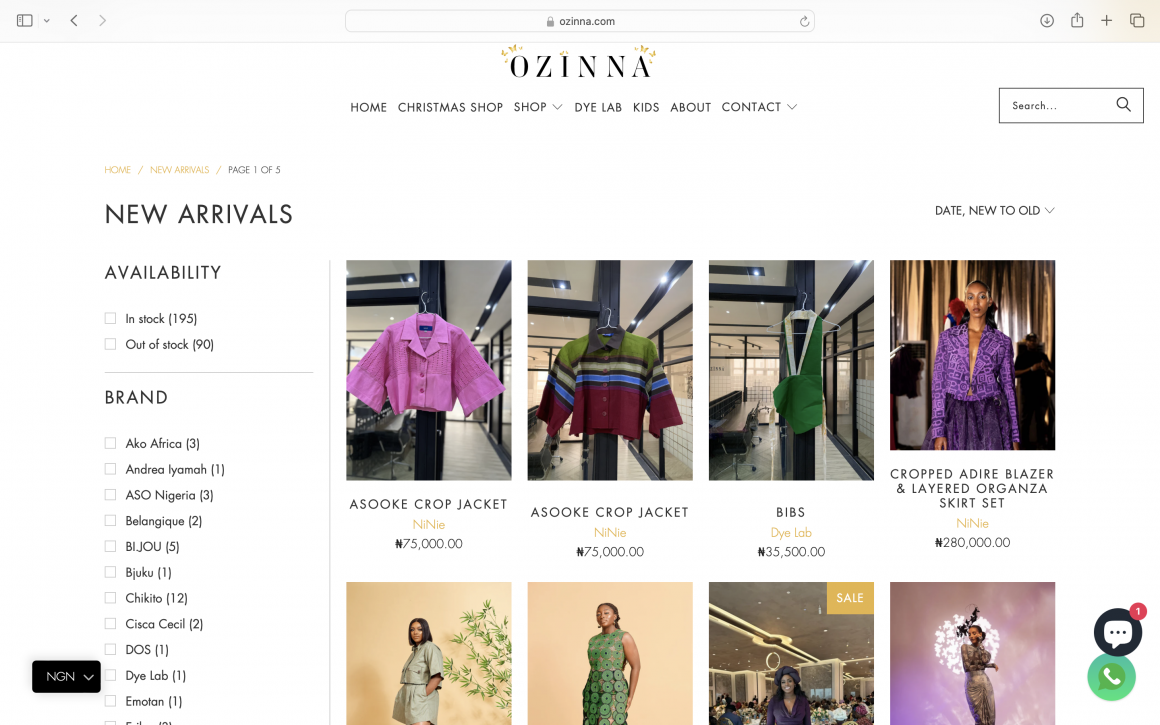
Task: Expand the Date, New to Old sort dropdown
Action: [x=994, y=211]
